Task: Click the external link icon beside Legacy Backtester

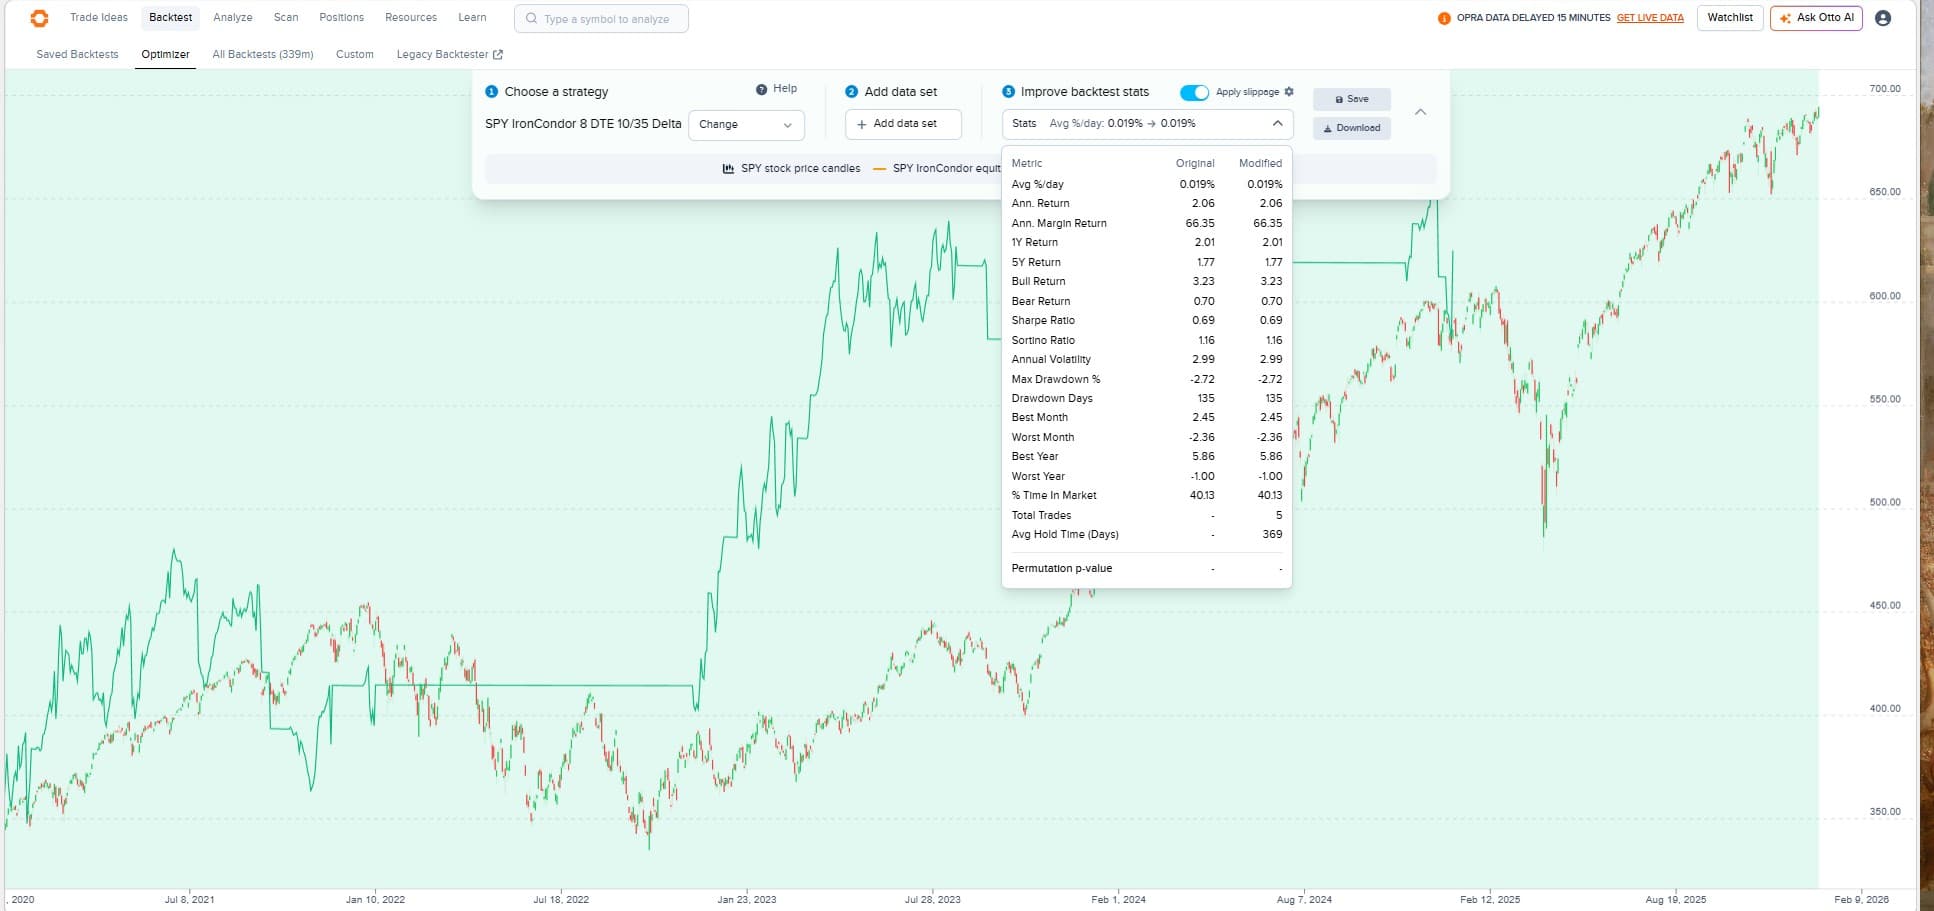Action: [x=498, y=55]
